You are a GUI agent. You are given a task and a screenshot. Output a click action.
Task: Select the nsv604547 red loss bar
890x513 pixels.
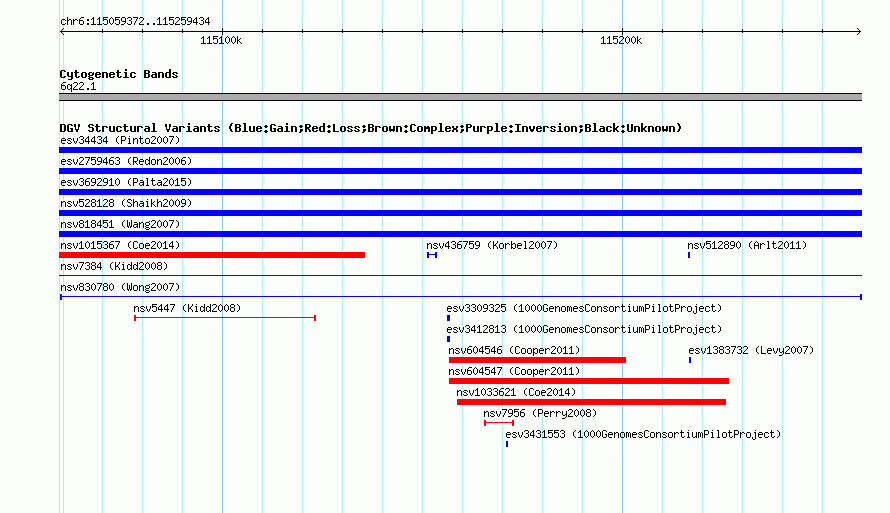(589, 381)
